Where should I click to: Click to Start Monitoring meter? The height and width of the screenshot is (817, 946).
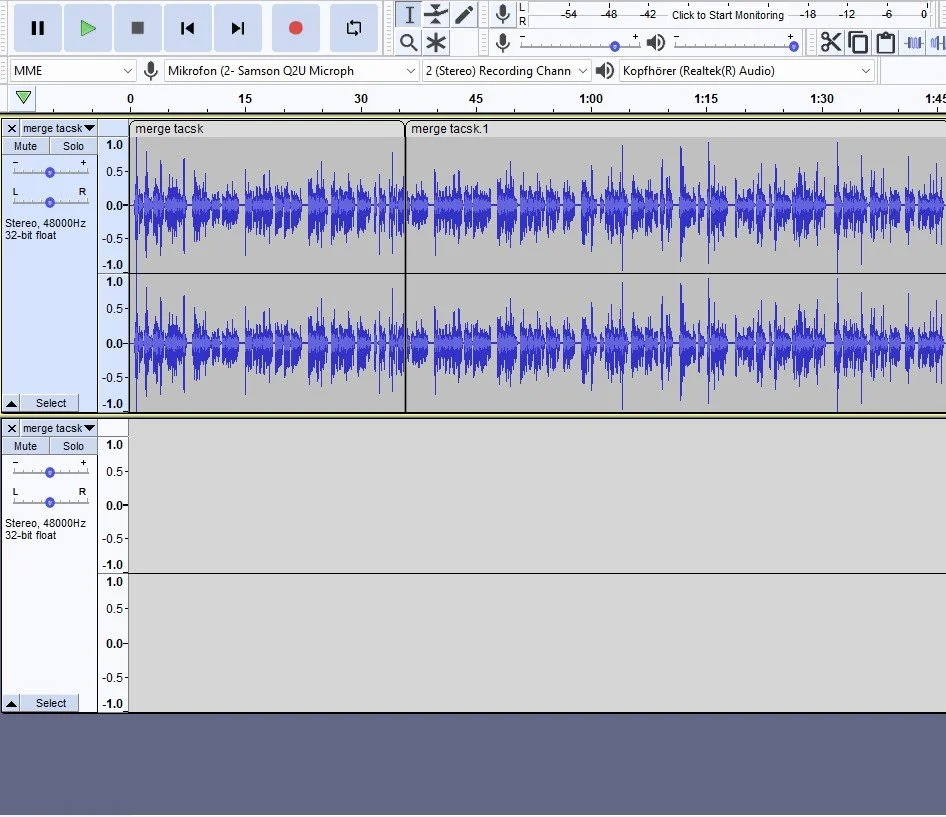click(x=728, y=14)
